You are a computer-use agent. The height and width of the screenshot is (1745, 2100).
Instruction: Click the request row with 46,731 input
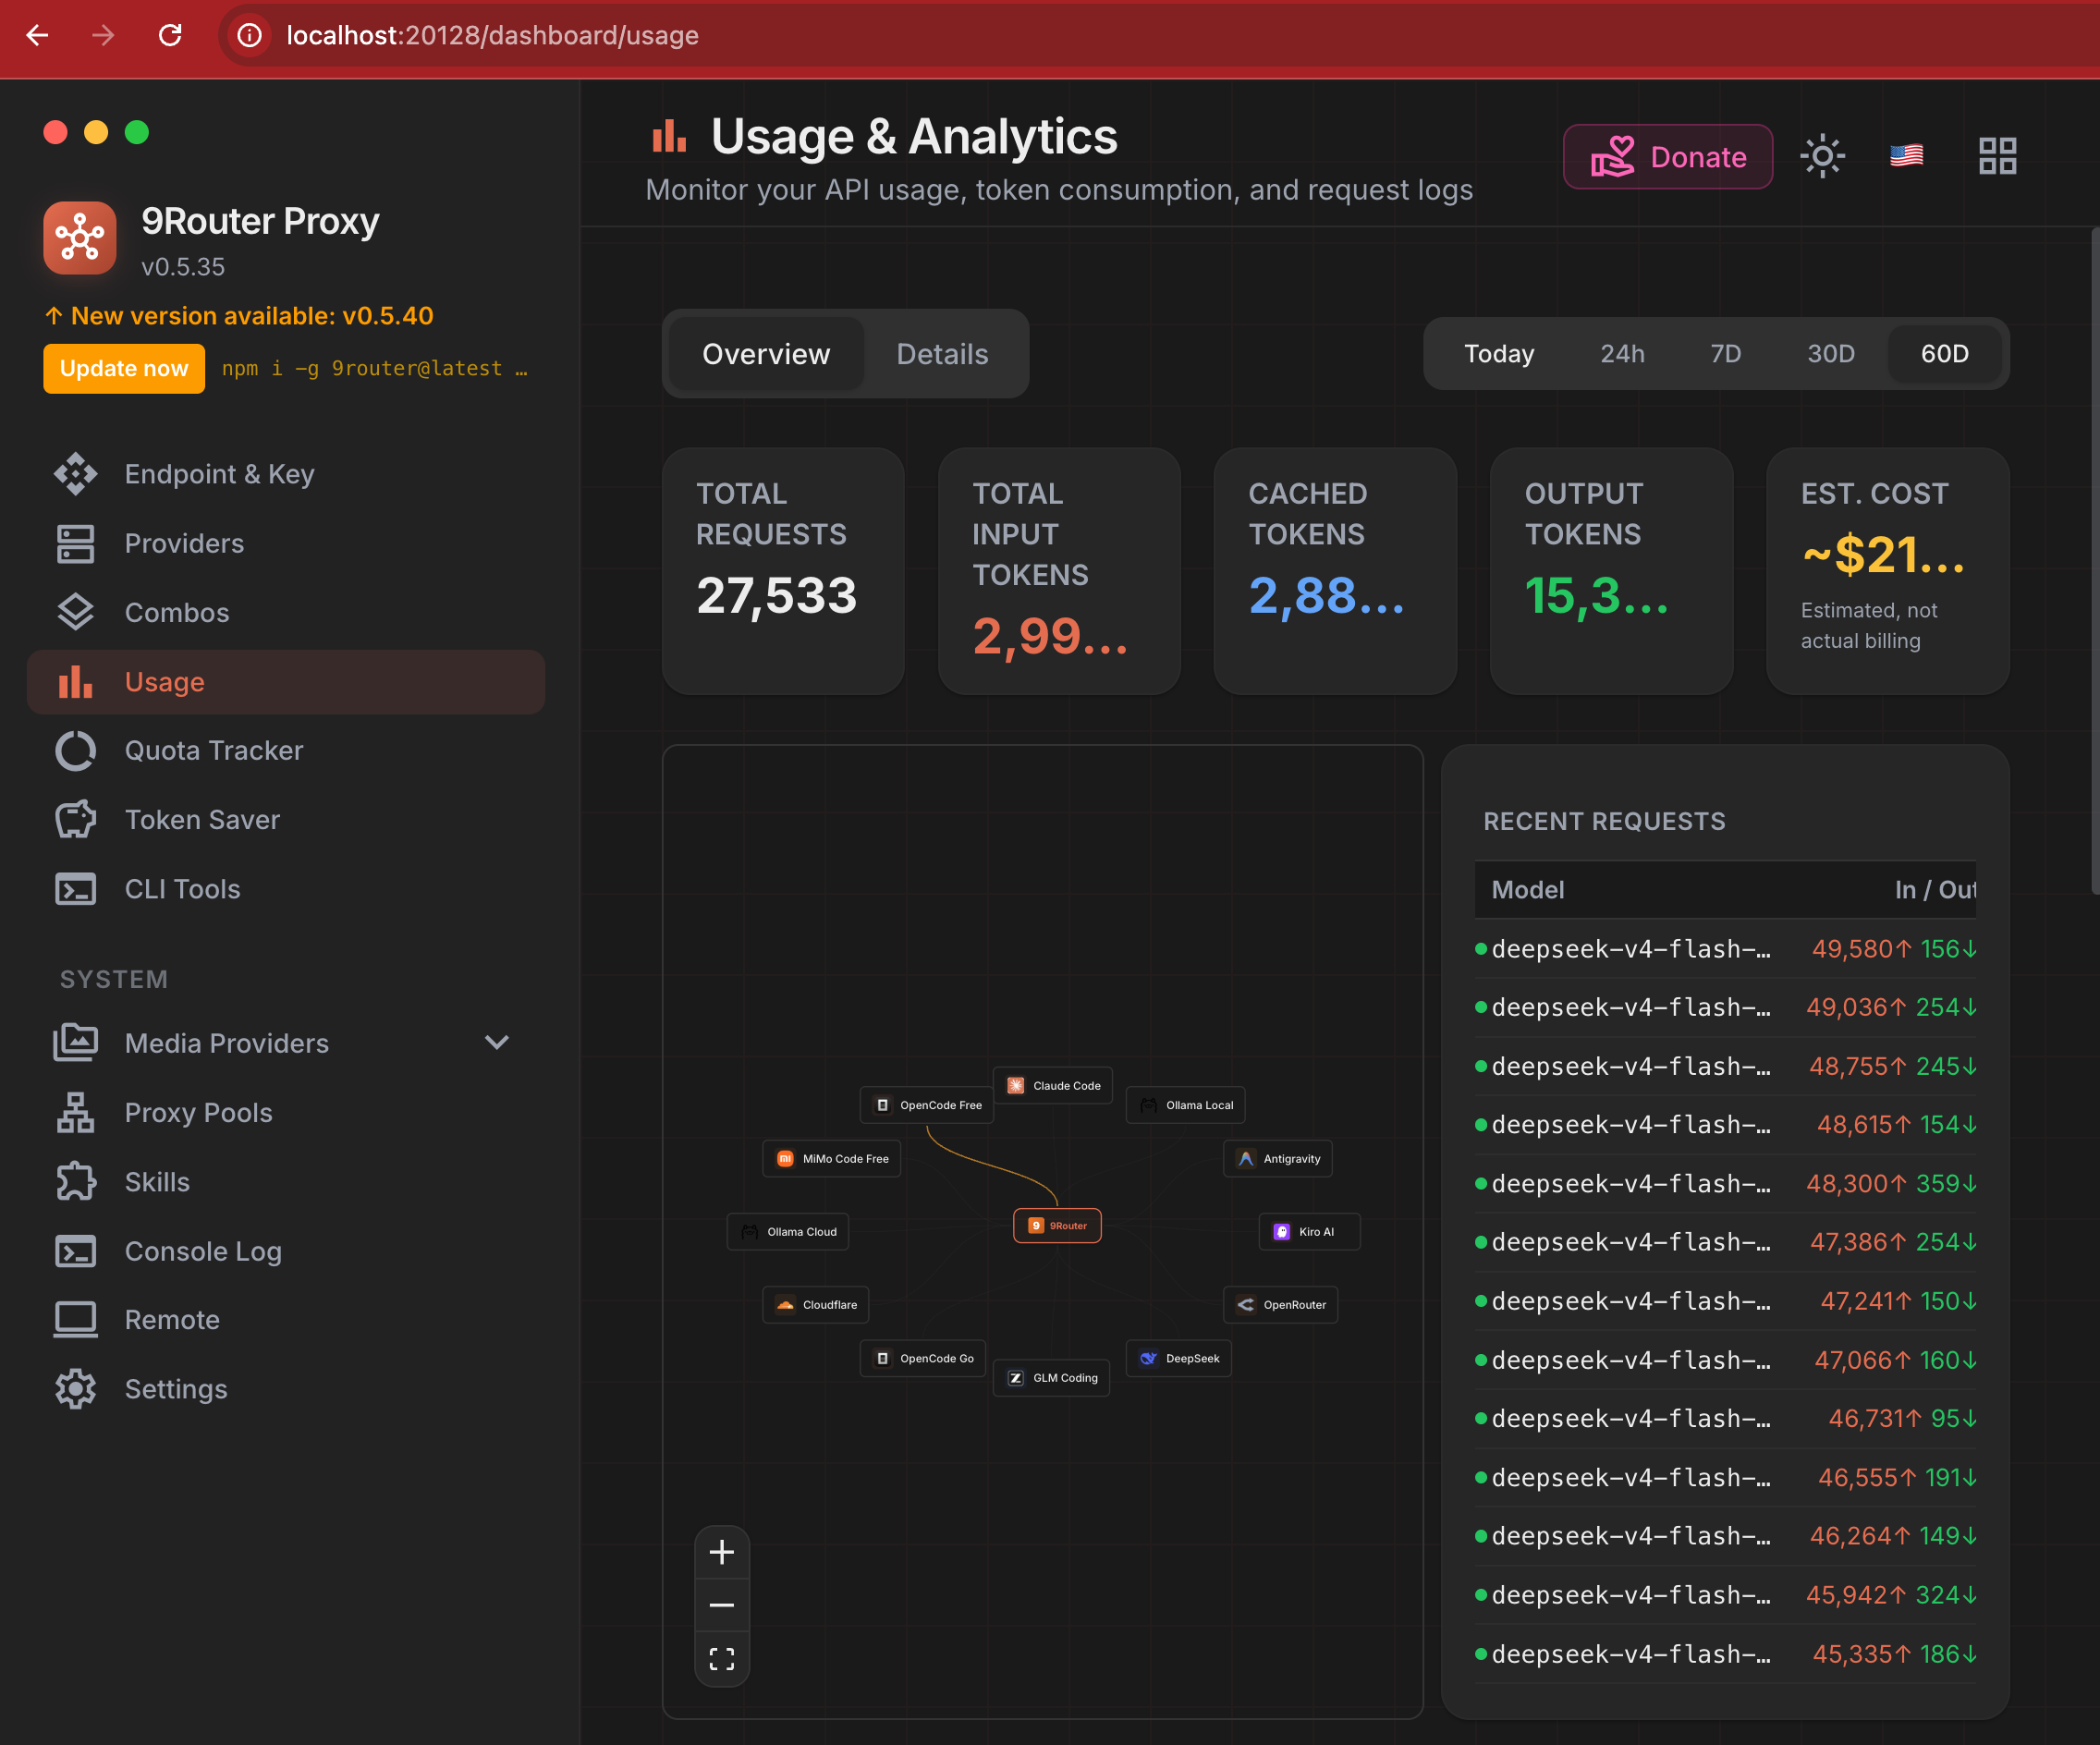[x=1726, y=1418]
